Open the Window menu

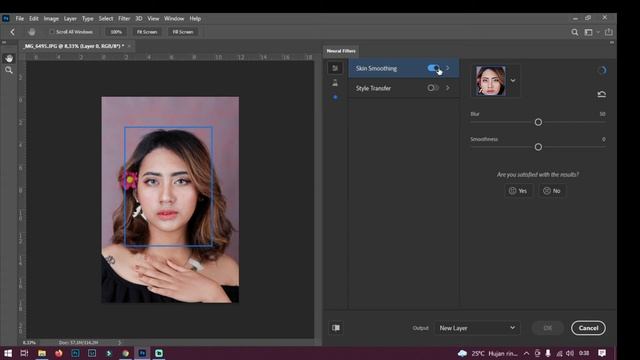(174, 18)
